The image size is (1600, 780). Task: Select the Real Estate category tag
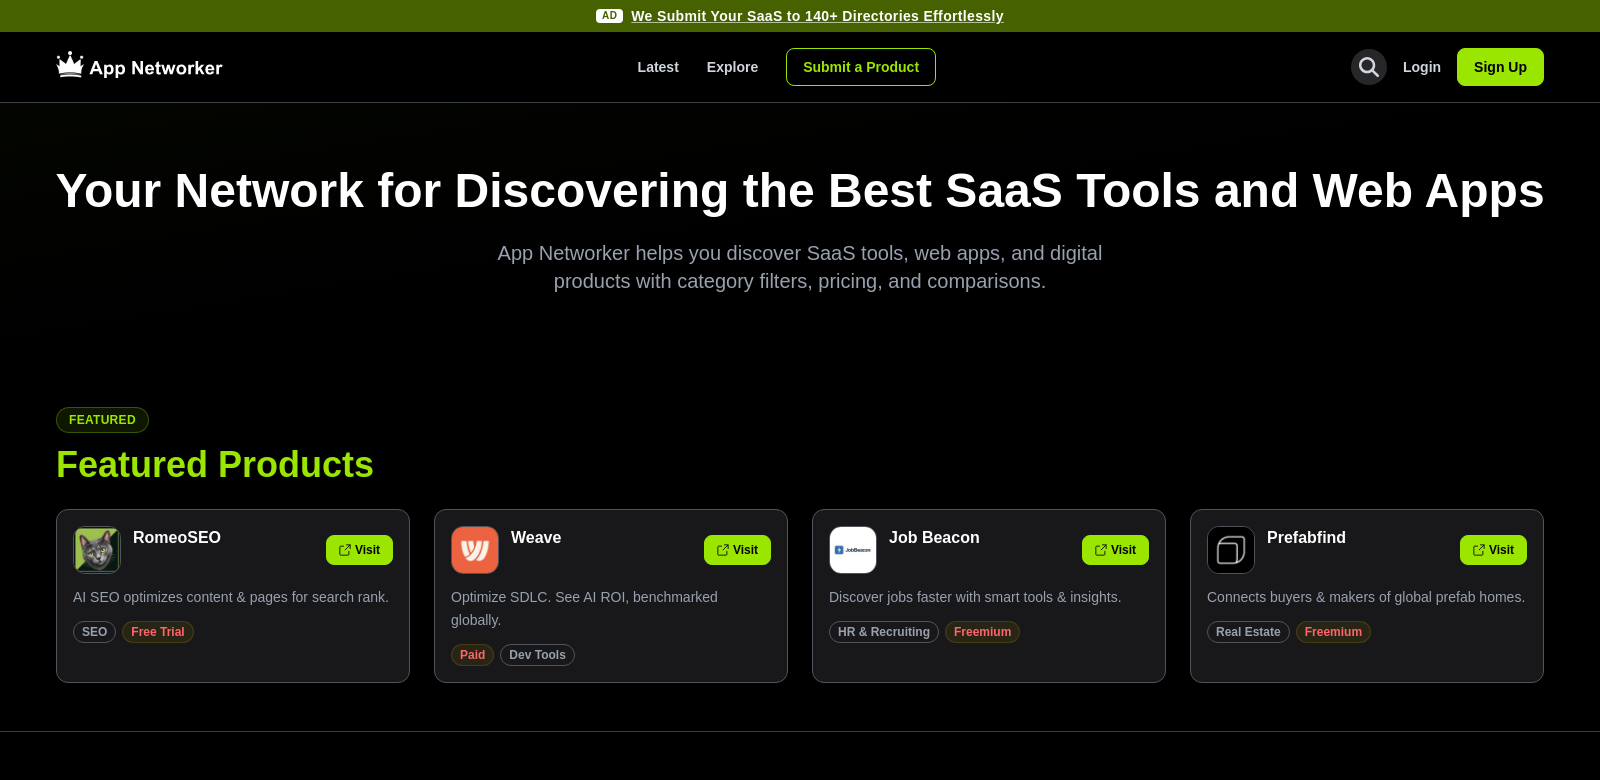pyautogui.click(x=1248, y=632)
